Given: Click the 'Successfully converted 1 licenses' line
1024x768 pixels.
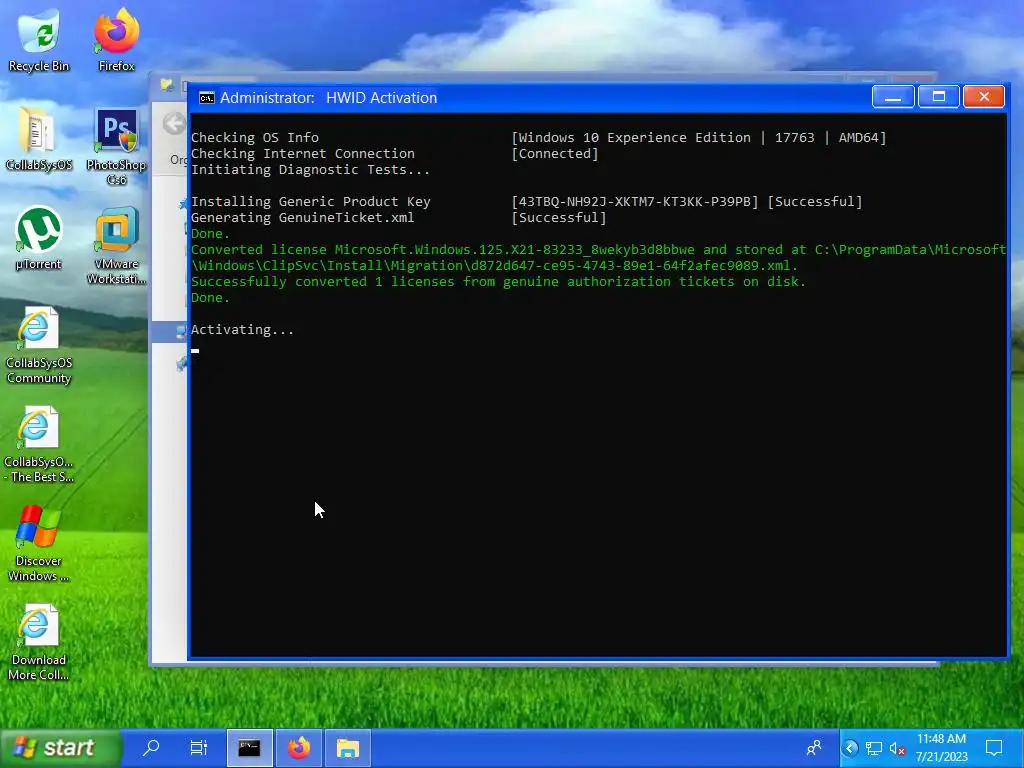Looking at the screenshot, I should [498, 282].
